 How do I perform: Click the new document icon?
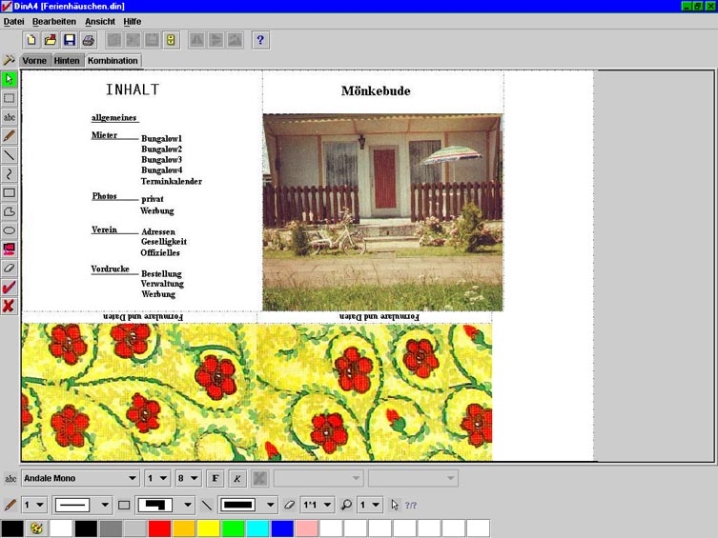pos(32,40)
